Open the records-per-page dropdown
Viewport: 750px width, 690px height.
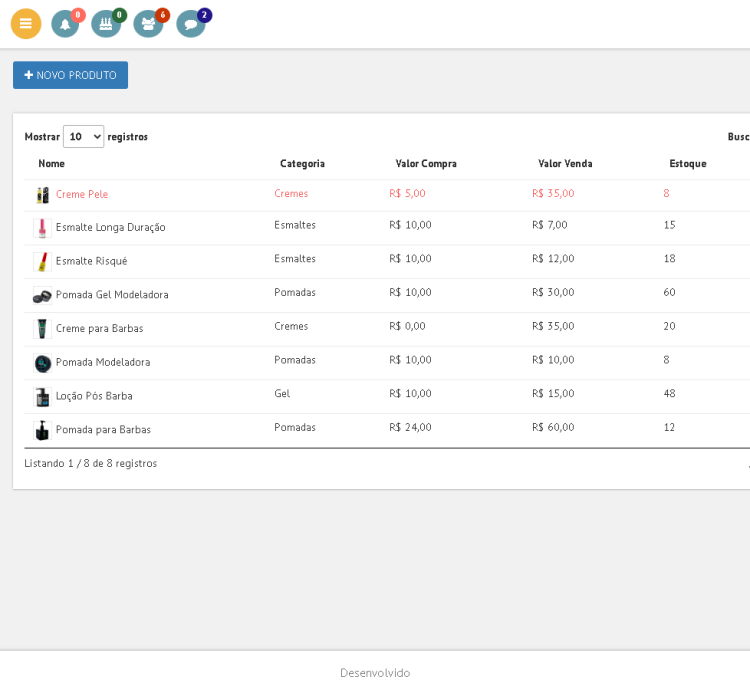tap(83, 137)
